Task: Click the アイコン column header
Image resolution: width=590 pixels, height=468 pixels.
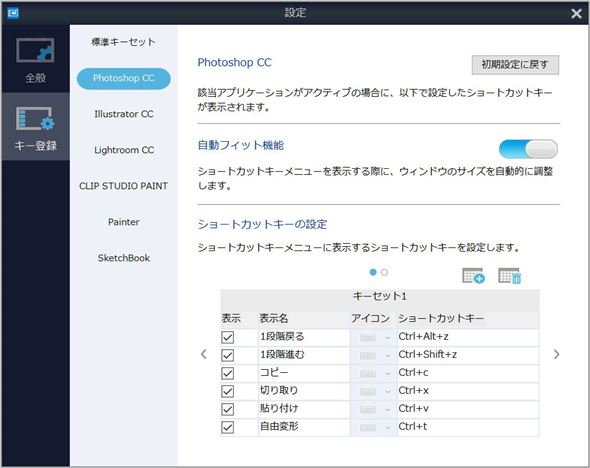Action: click(x=370, y=319)
